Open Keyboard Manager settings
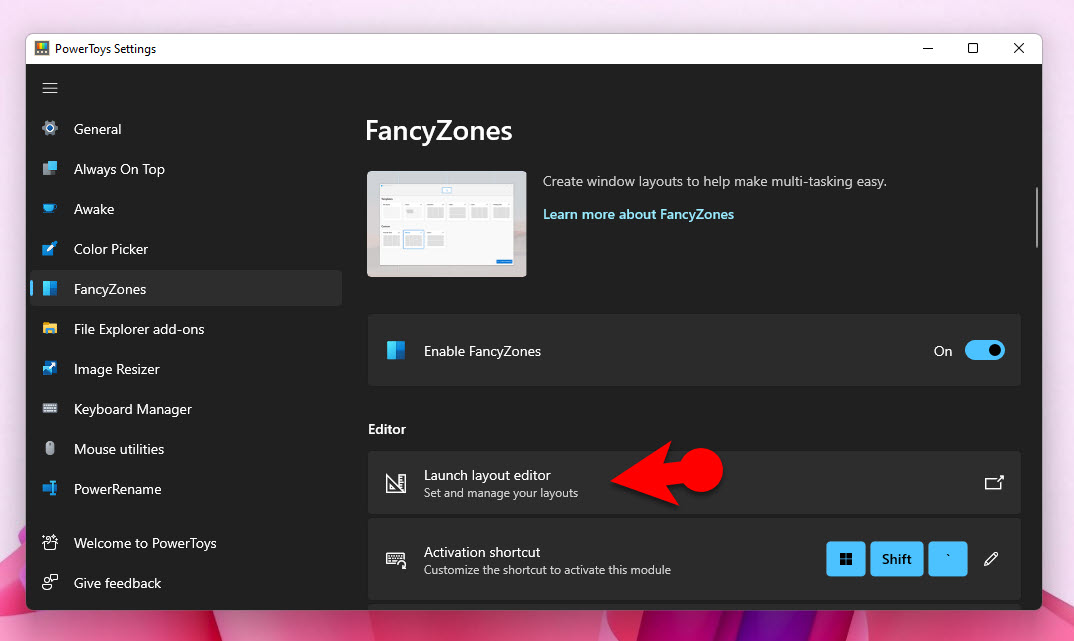 click(x=186, y=409)
